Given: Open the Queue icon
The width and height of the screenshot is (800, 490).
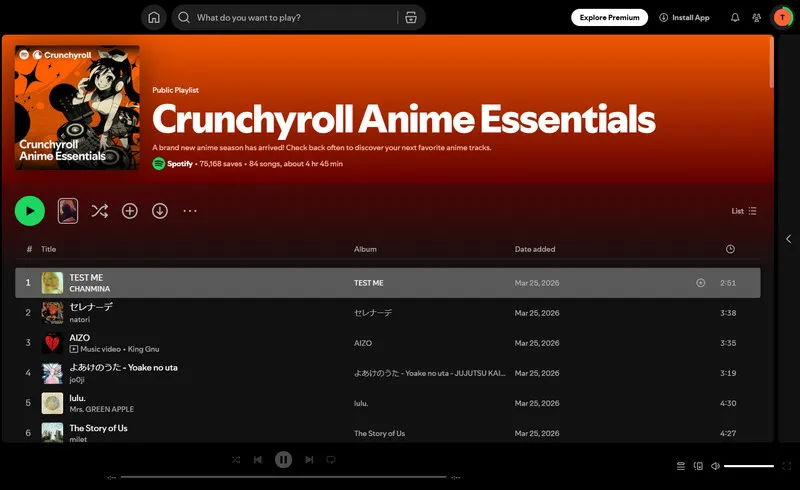Looking at the screenshot, I should pos(681,466).
